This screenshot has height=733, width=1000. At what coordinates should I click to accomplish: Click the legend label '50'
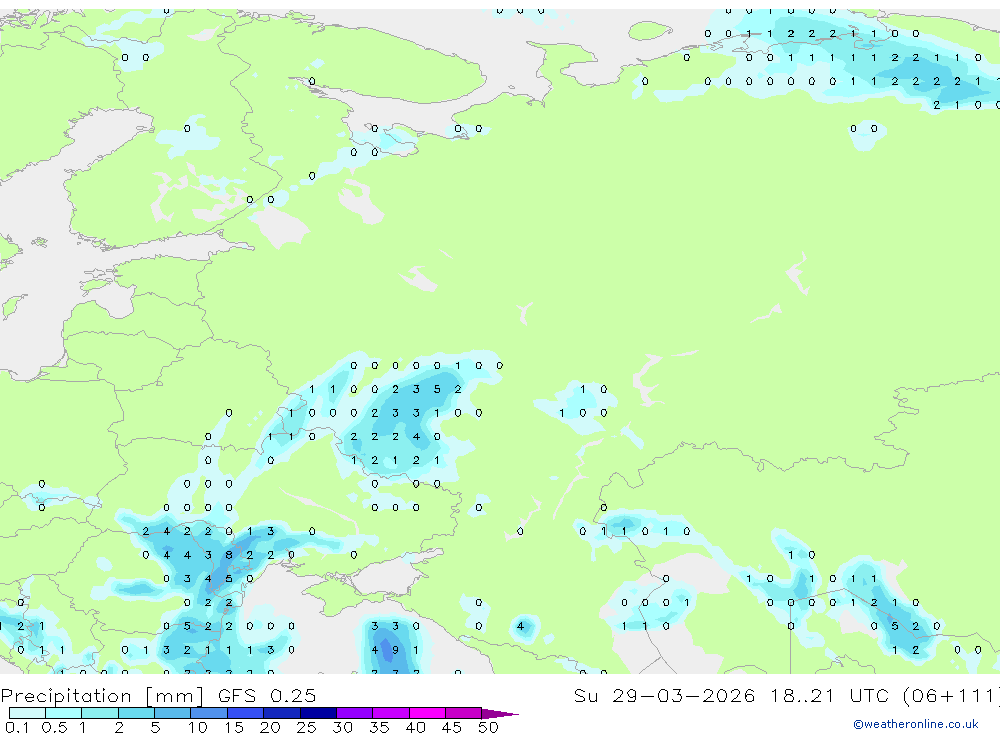488,727
